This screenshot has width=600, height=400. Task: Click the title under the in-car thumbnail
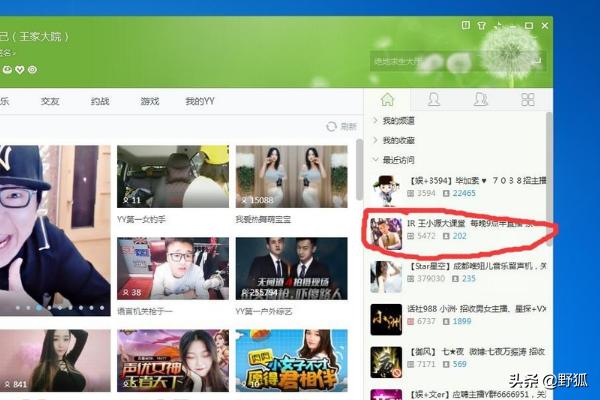click(141, 220)
